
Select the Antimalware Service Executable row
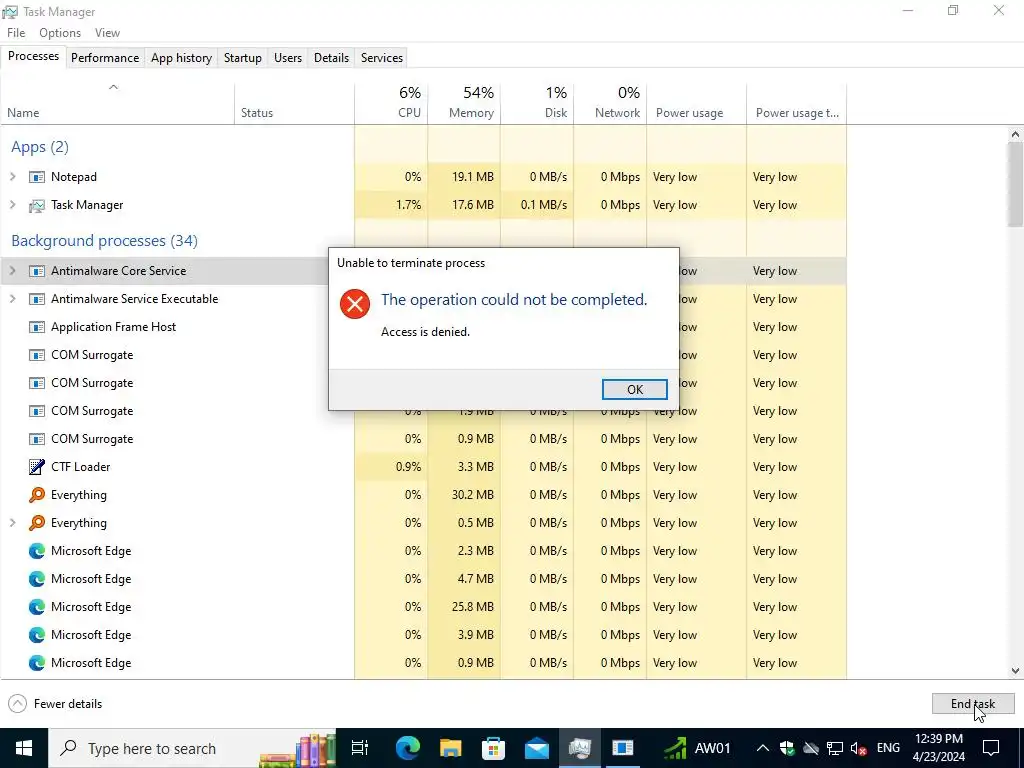[424, 299]
